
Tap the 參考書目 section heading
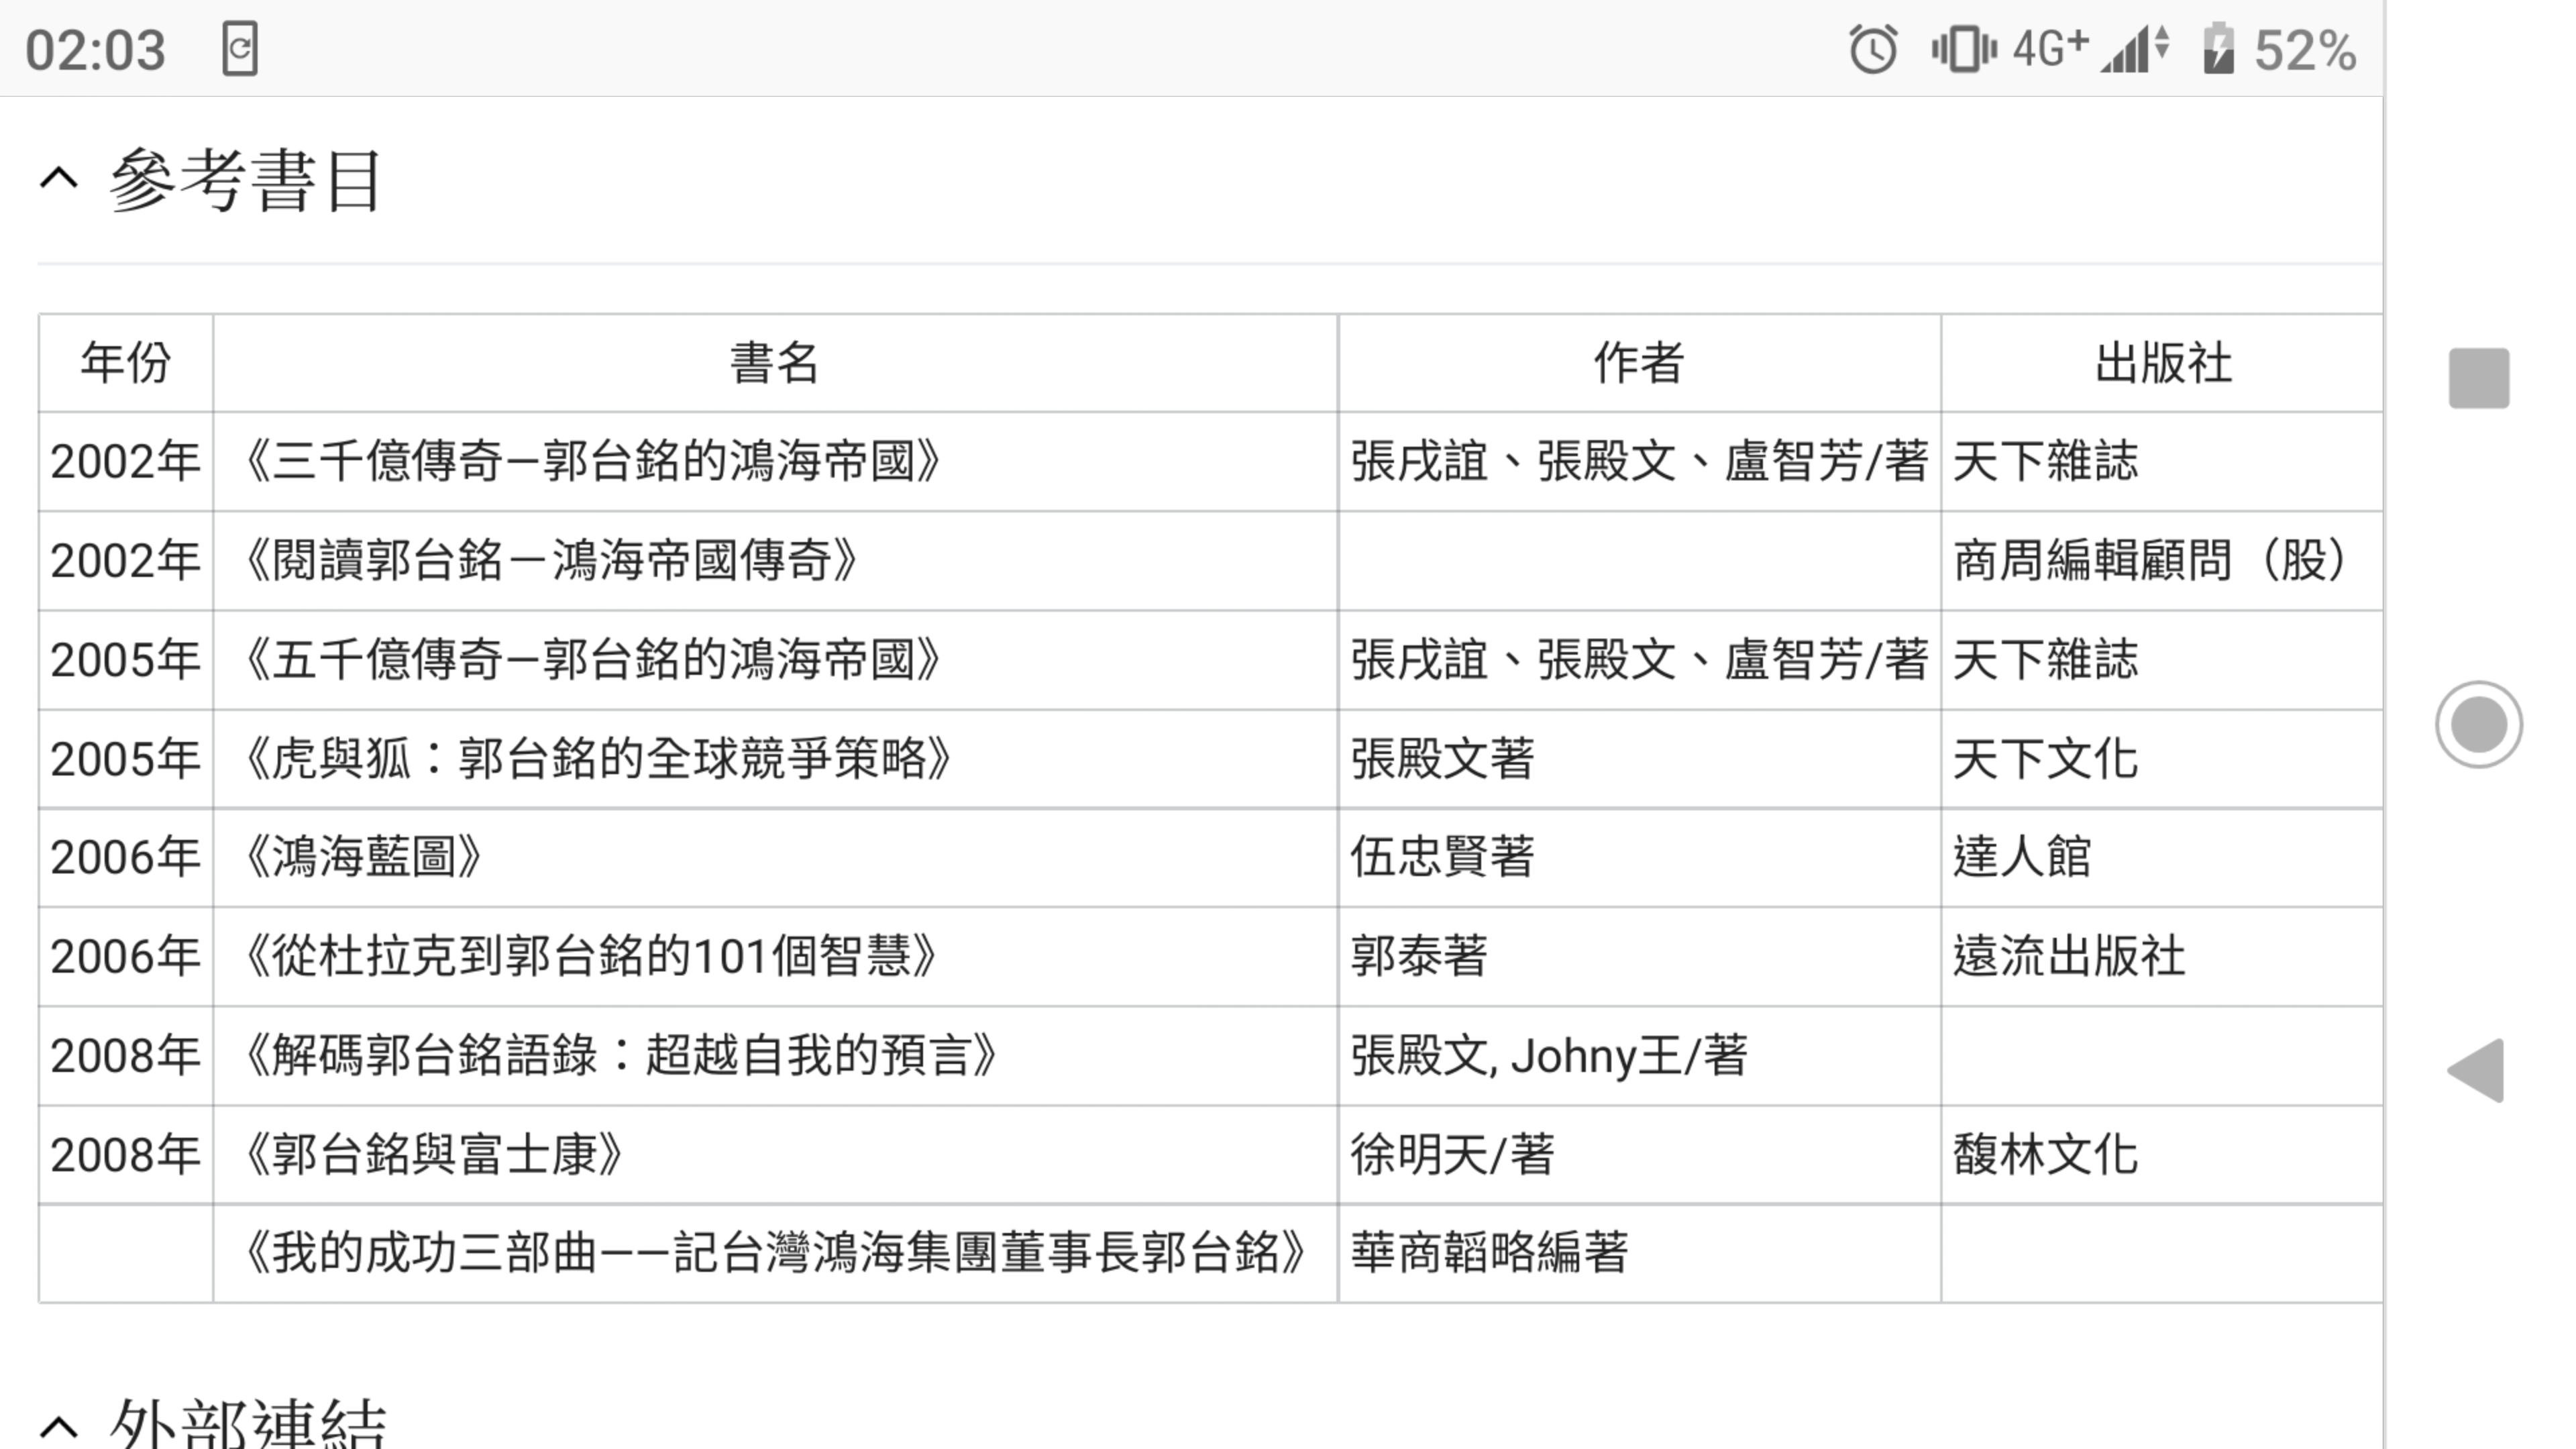coord(245,181)
